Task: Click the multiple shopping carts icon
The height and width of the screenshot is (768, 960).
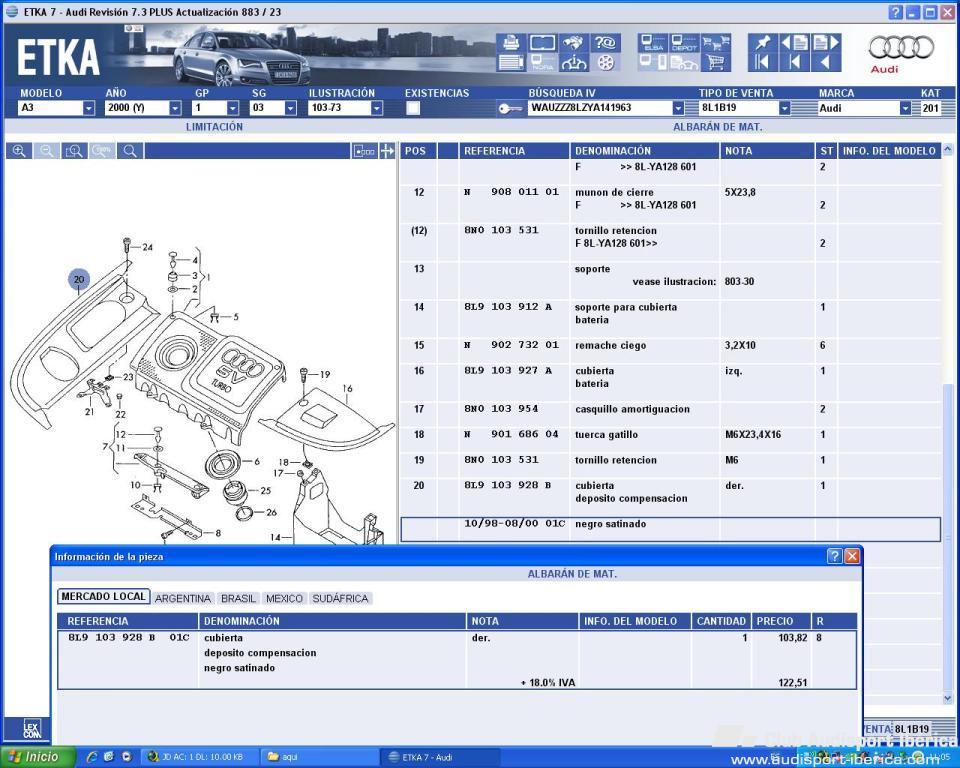Action: point(716,42)
